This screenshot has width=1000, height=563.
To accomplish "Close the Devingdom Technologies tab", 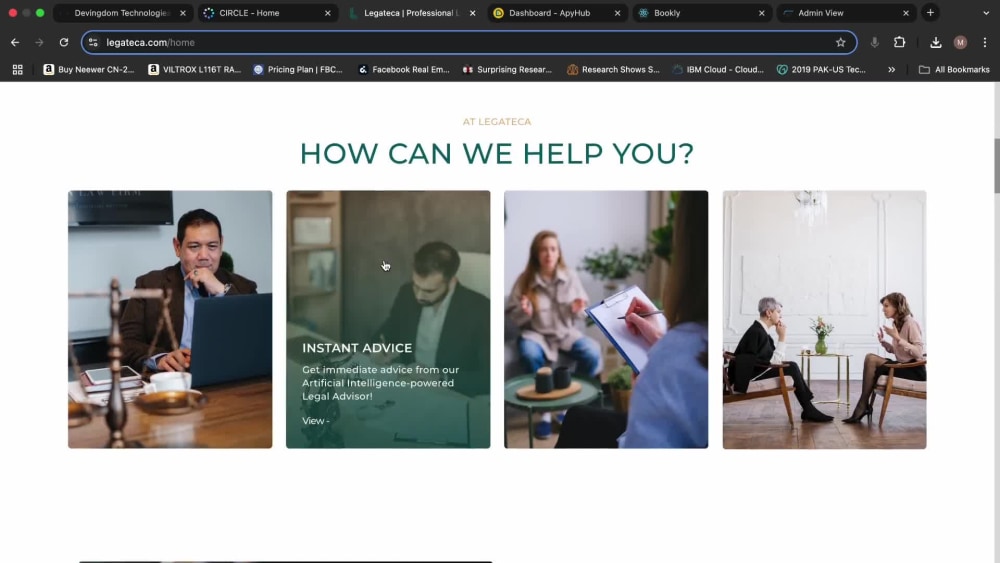I will pyautogui.click(x=182, y=13).
